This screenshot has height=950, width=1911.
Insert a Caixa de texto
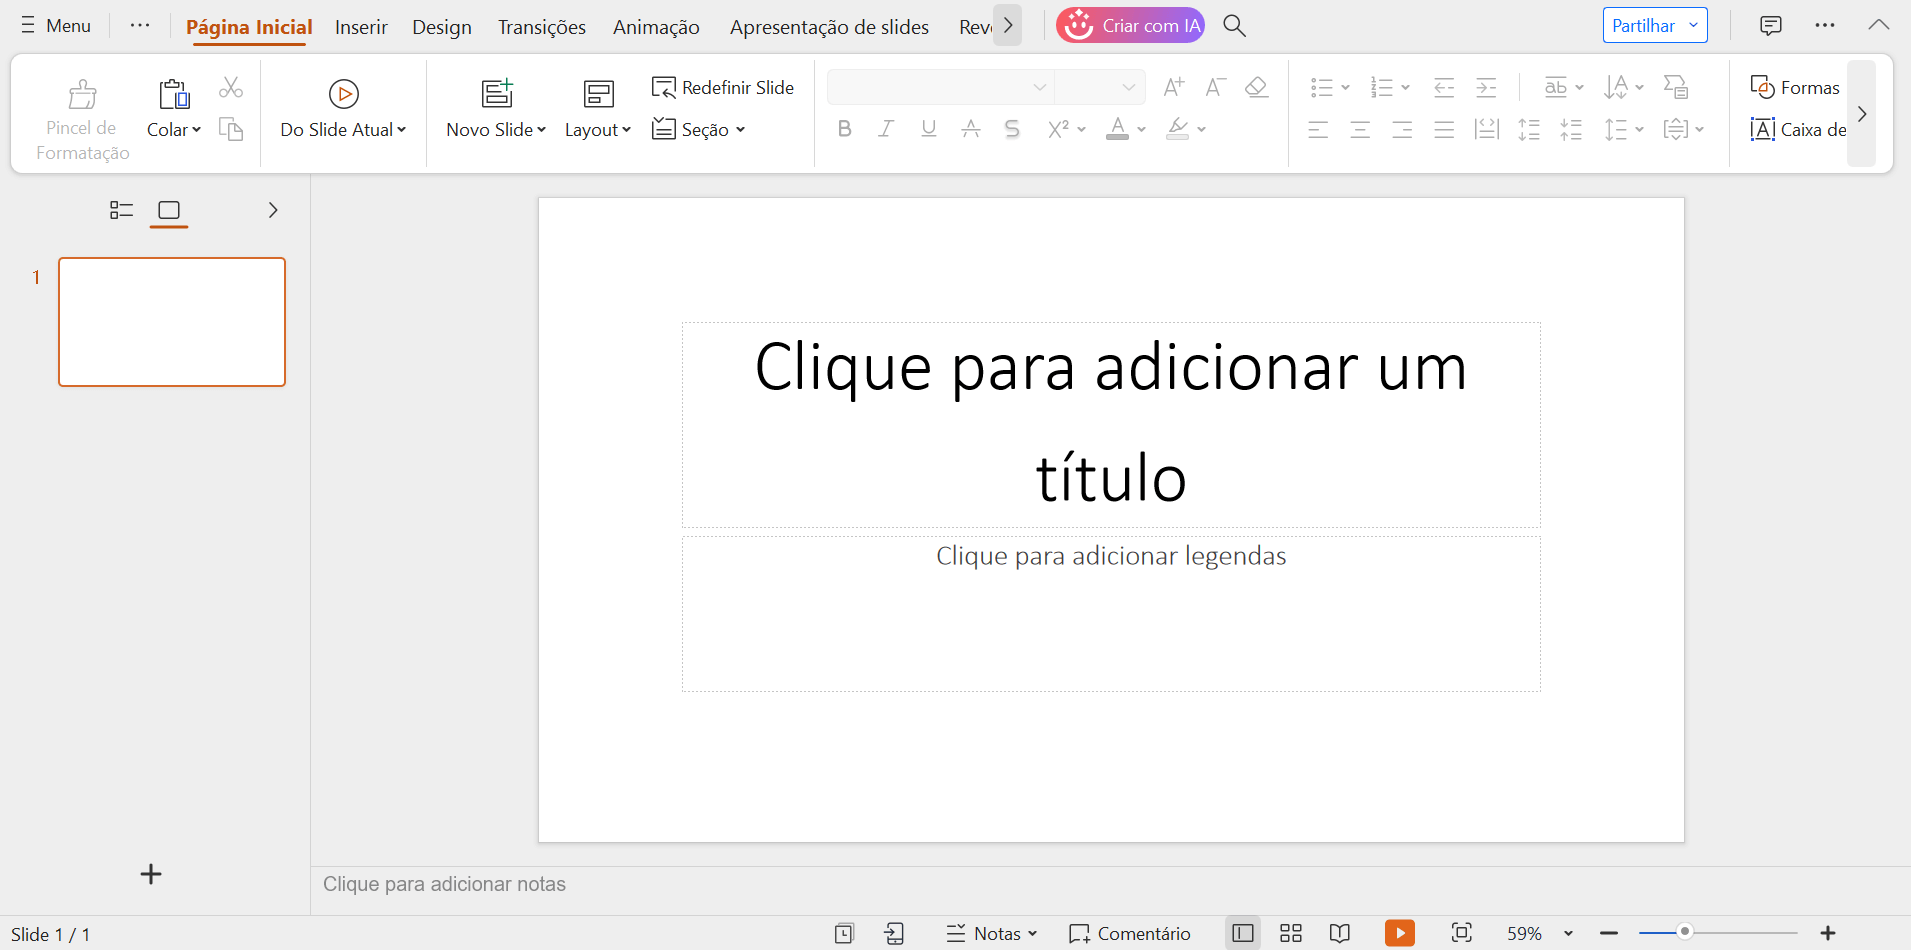(x=1797, y=129)
